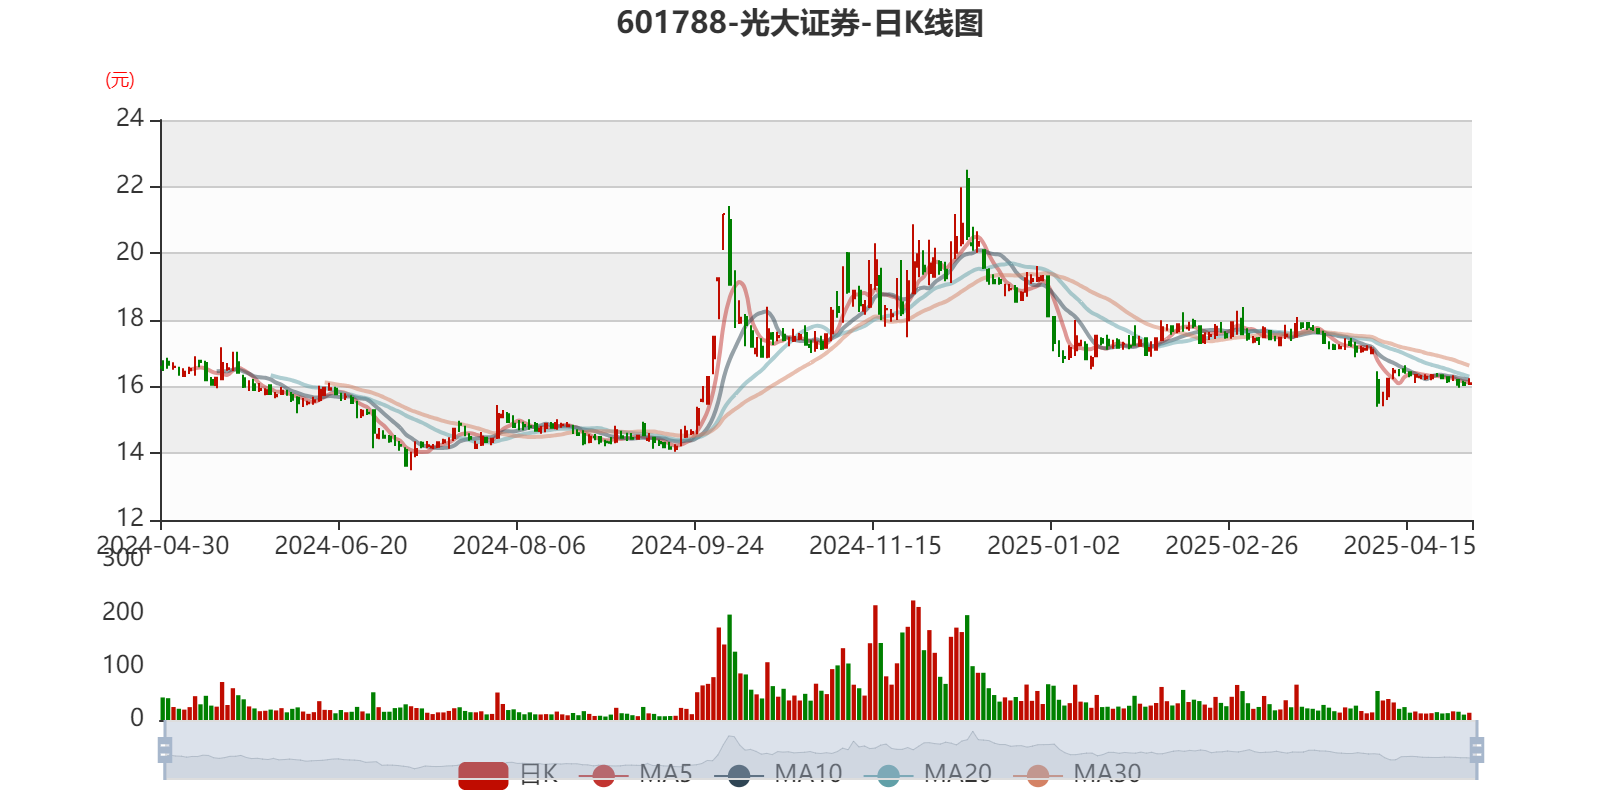Click the 2025-01-02 date label
Viewport: 1600px width, 800px height.
click(1053, 546)
